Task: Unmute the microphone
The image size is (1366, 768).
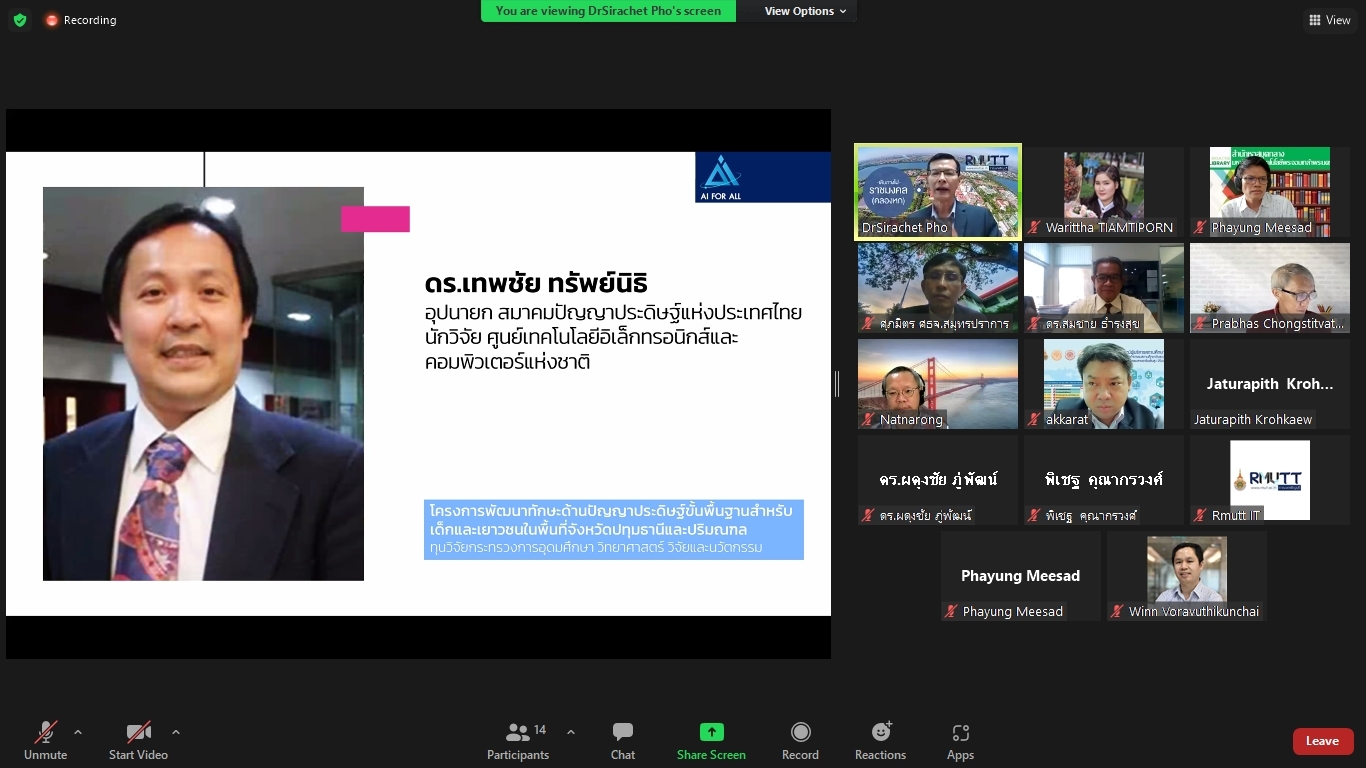Action: [x=46, y=741]
